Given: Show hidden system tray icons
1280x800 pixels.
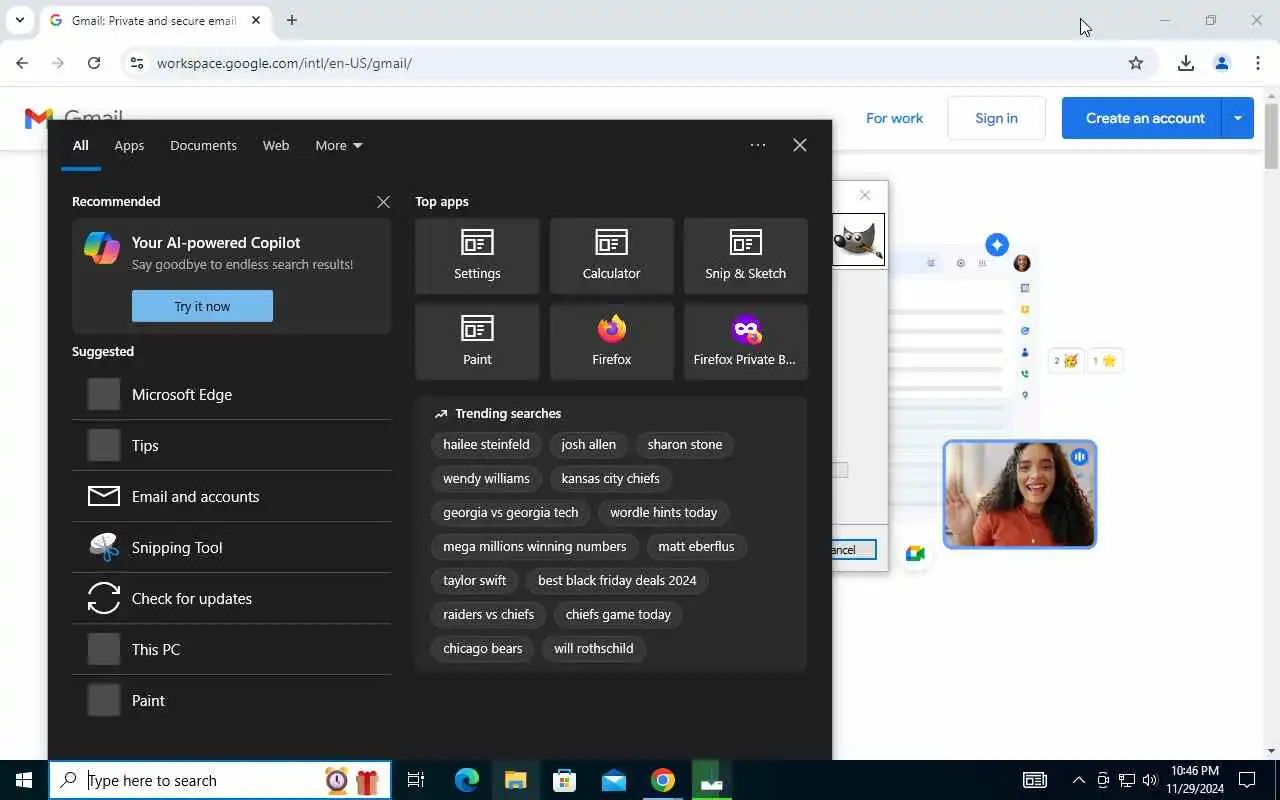Looking at the screenshot, I should click(x=1078, y=780).
